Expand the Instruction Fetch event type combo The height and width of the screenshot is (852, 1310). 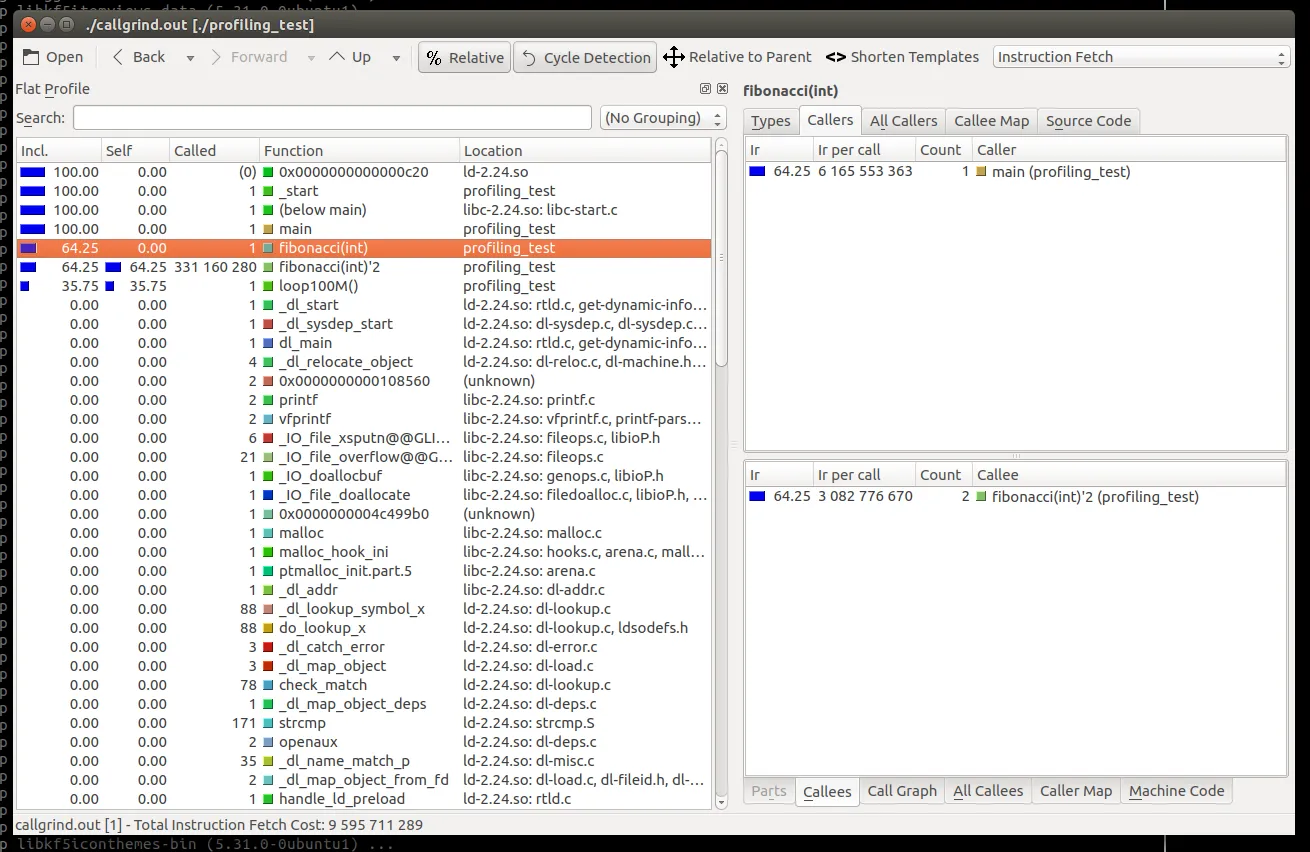point(1141,57)
